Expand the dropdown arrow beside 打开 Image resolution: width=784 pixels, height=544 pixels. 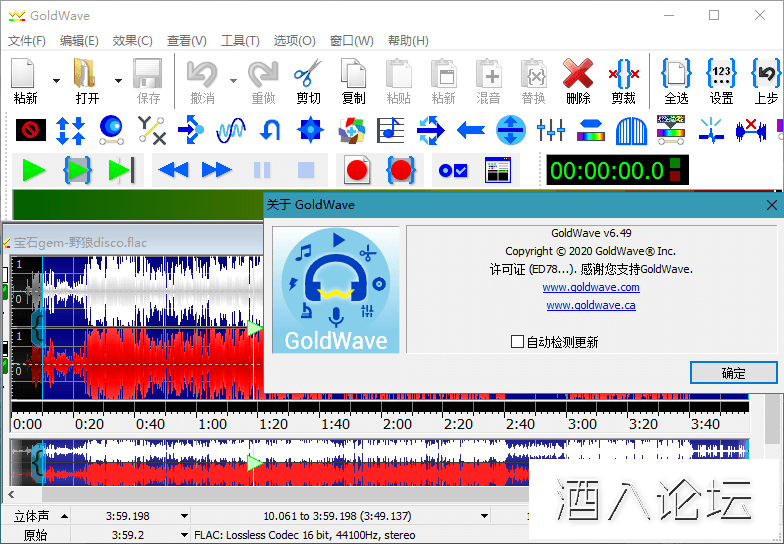tap(118, 81)
